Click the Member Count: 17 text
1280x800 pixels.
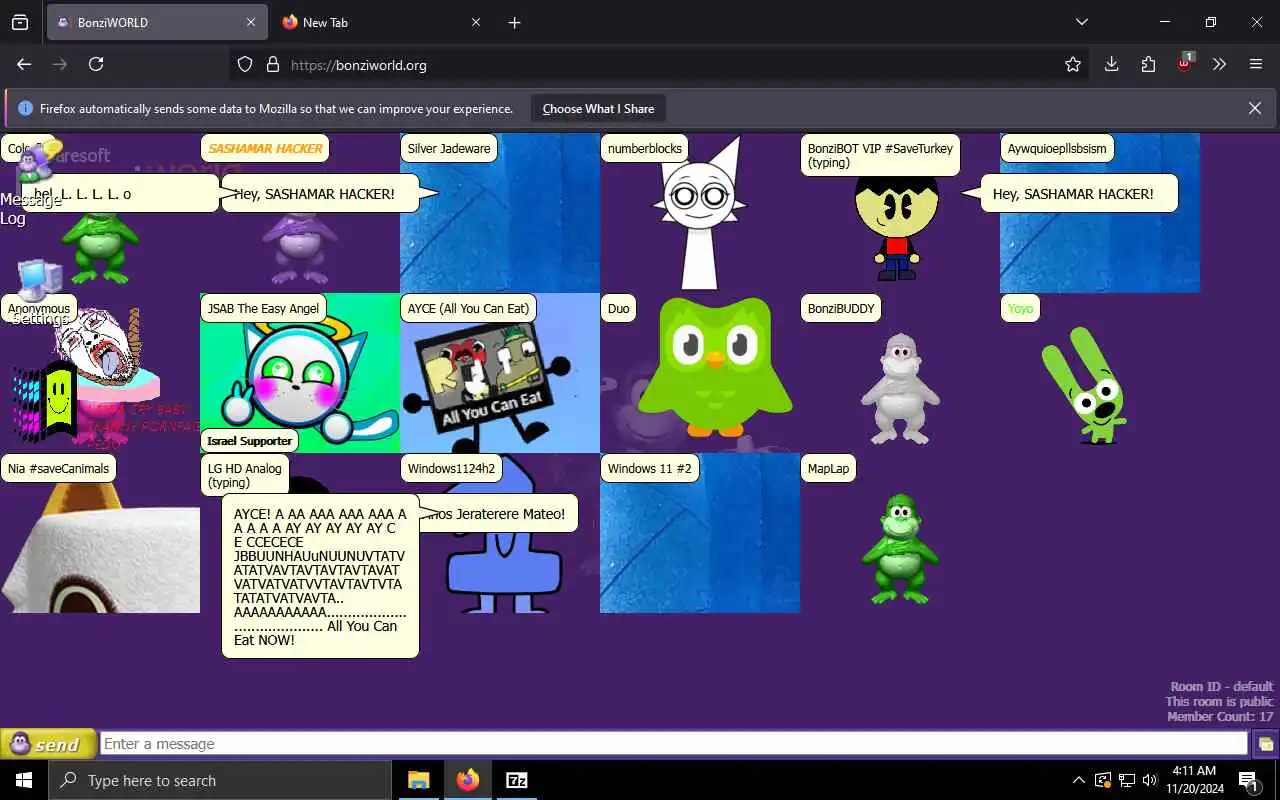[x=1220, y=717]
